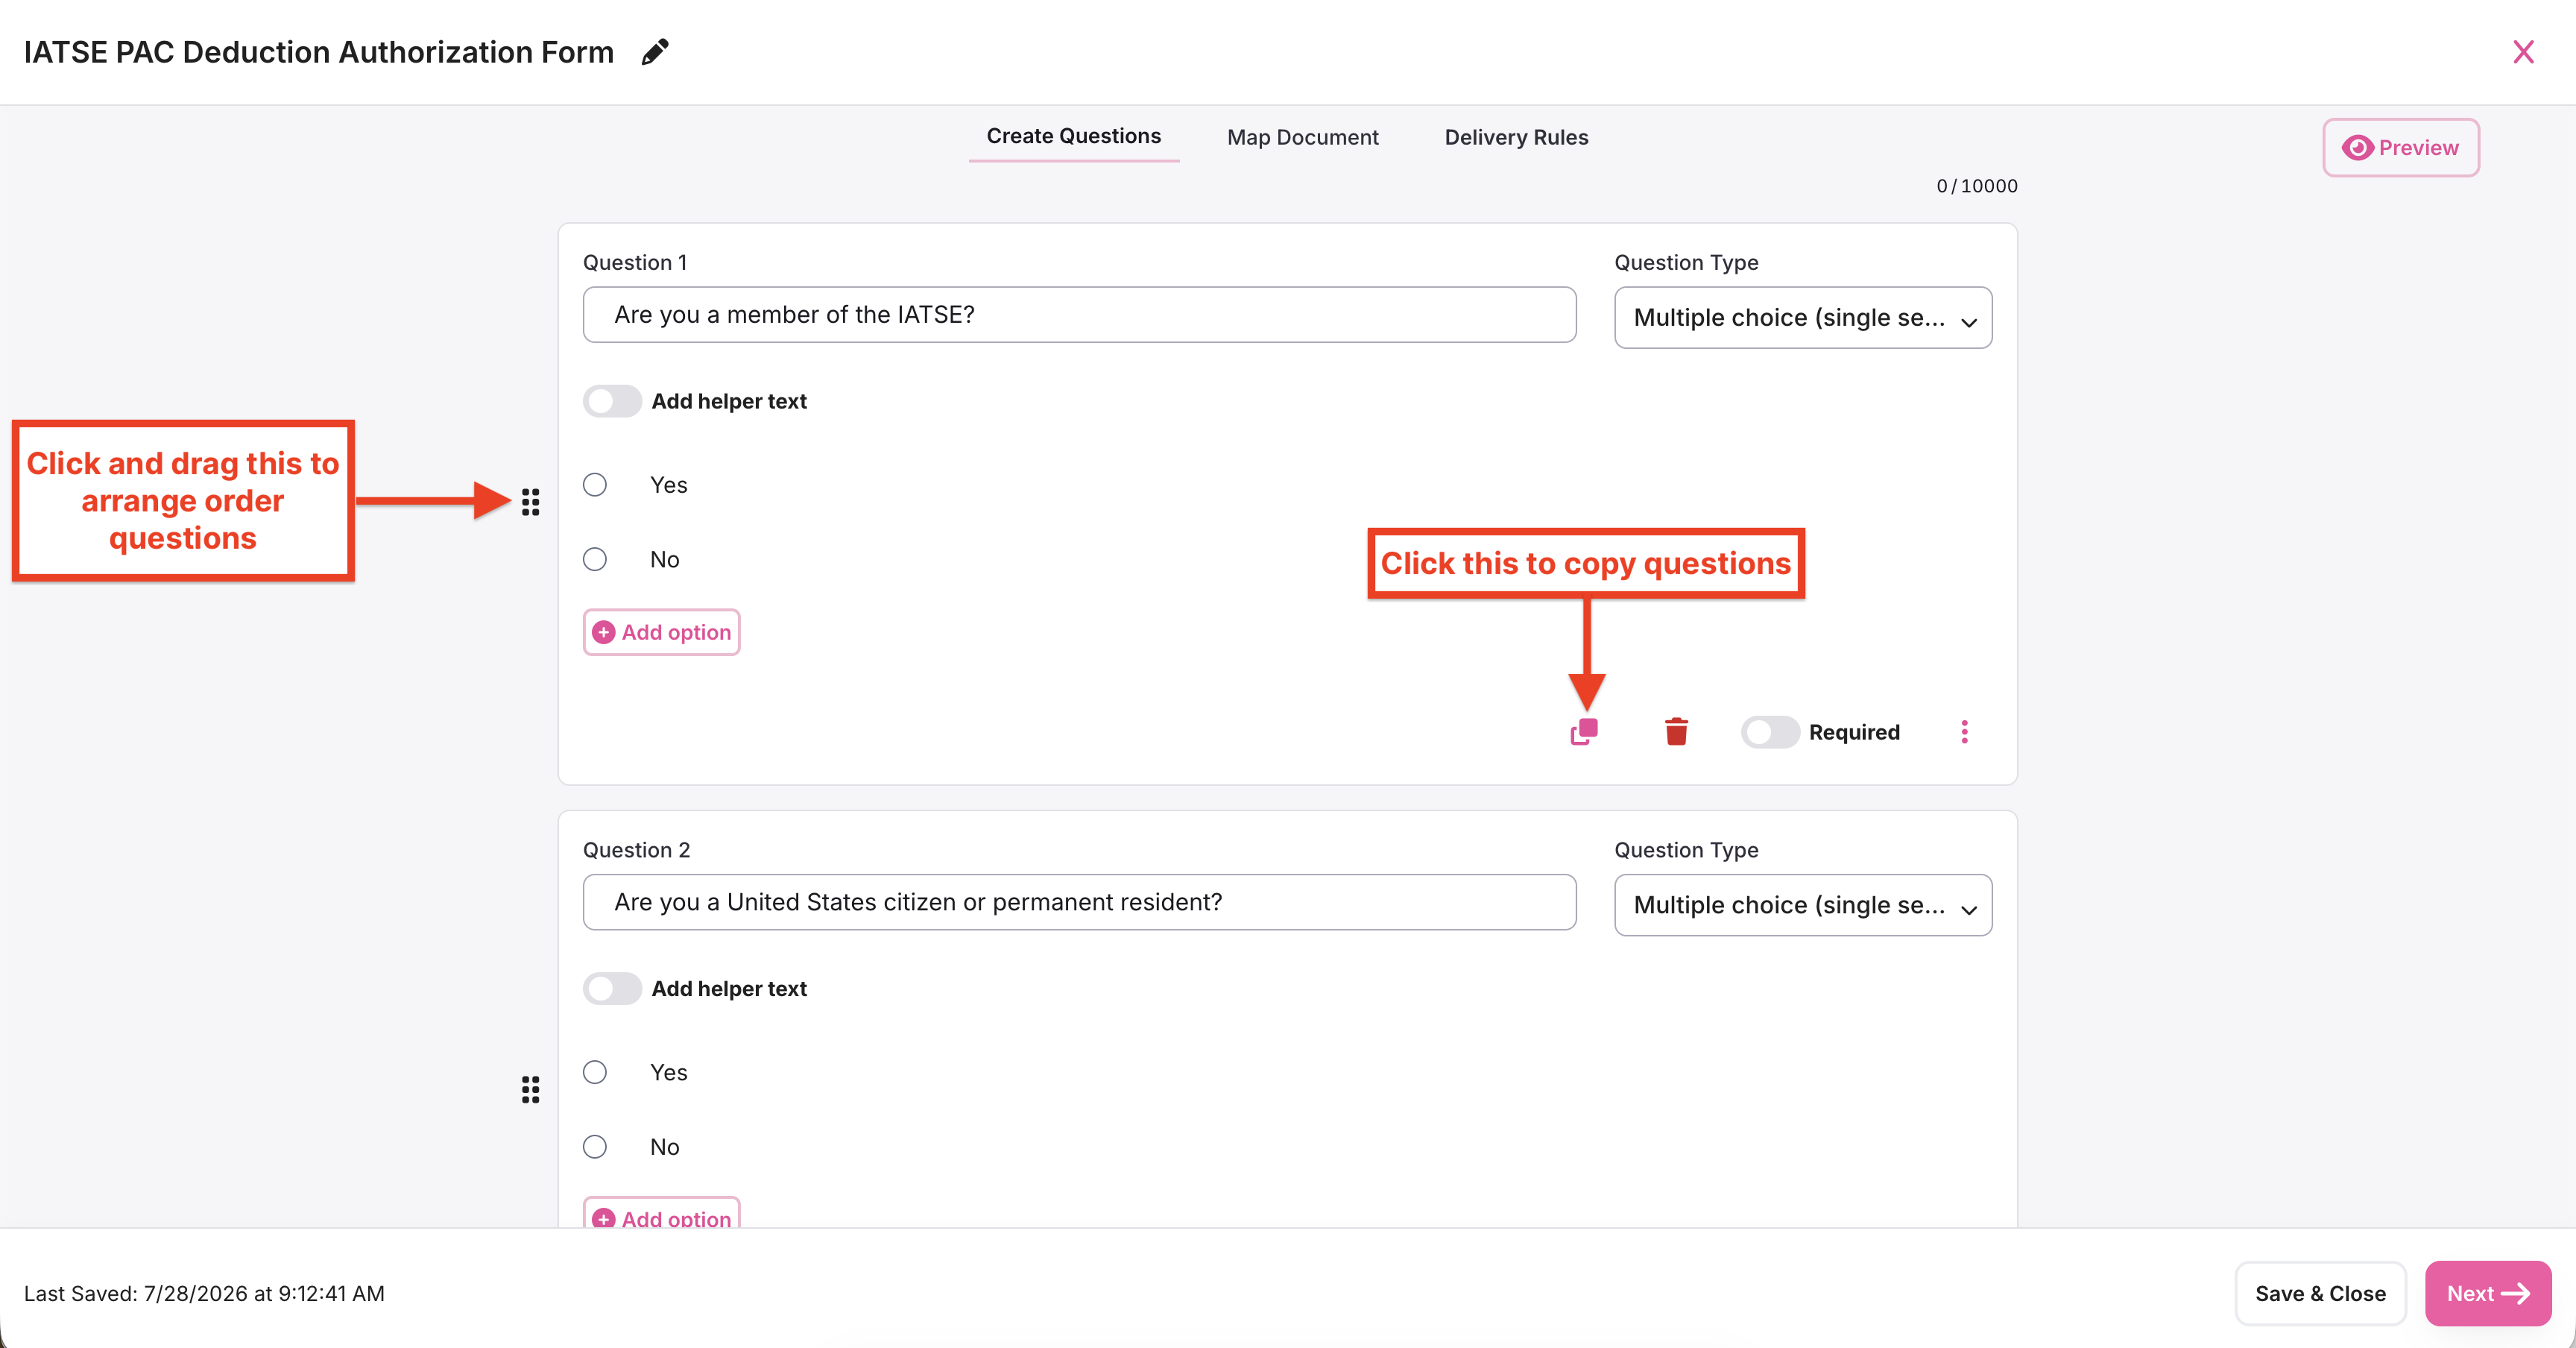Click the form title IATSE PAC Deduction Authorization Form
This screenshot has width=2576, height=1348.
(319, 52)
